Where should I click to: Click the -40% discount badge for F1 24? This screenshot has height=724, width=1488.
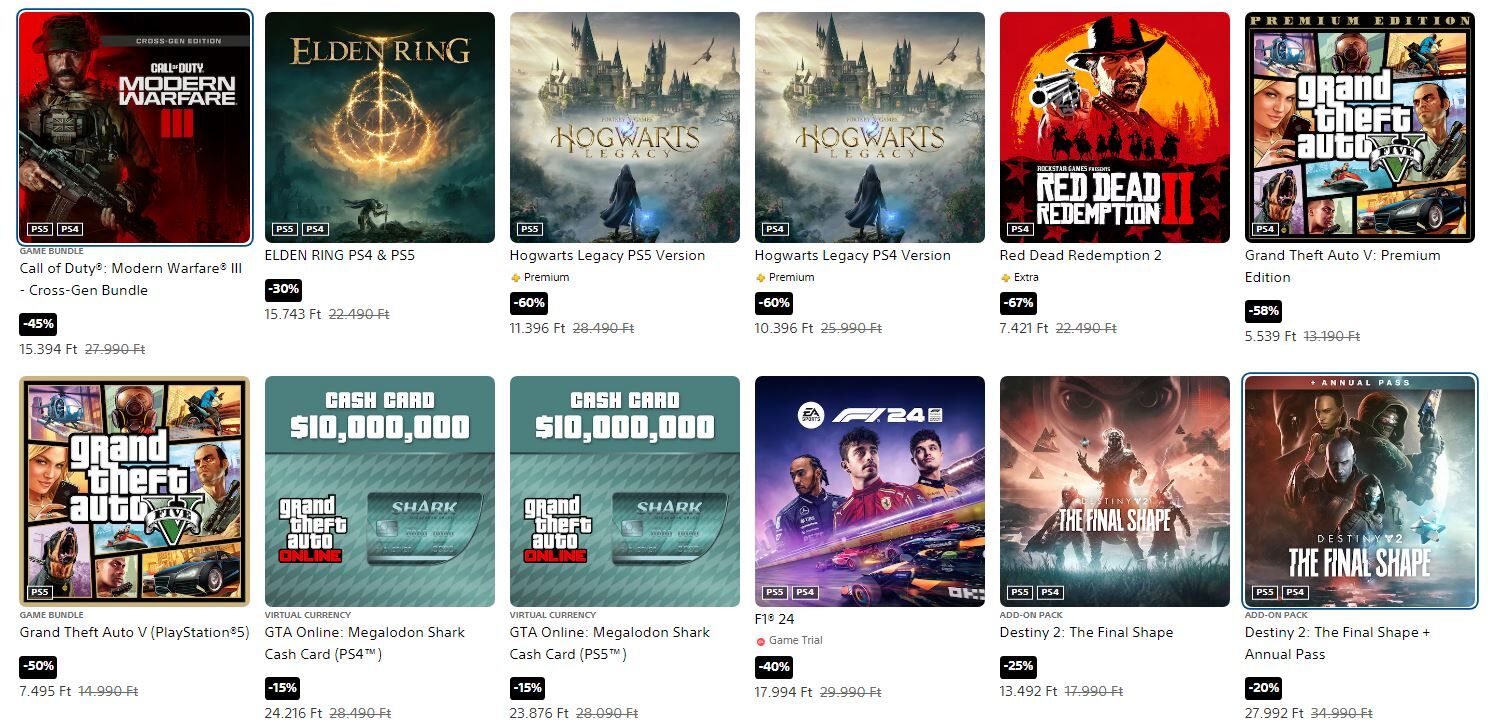point(774,666)
